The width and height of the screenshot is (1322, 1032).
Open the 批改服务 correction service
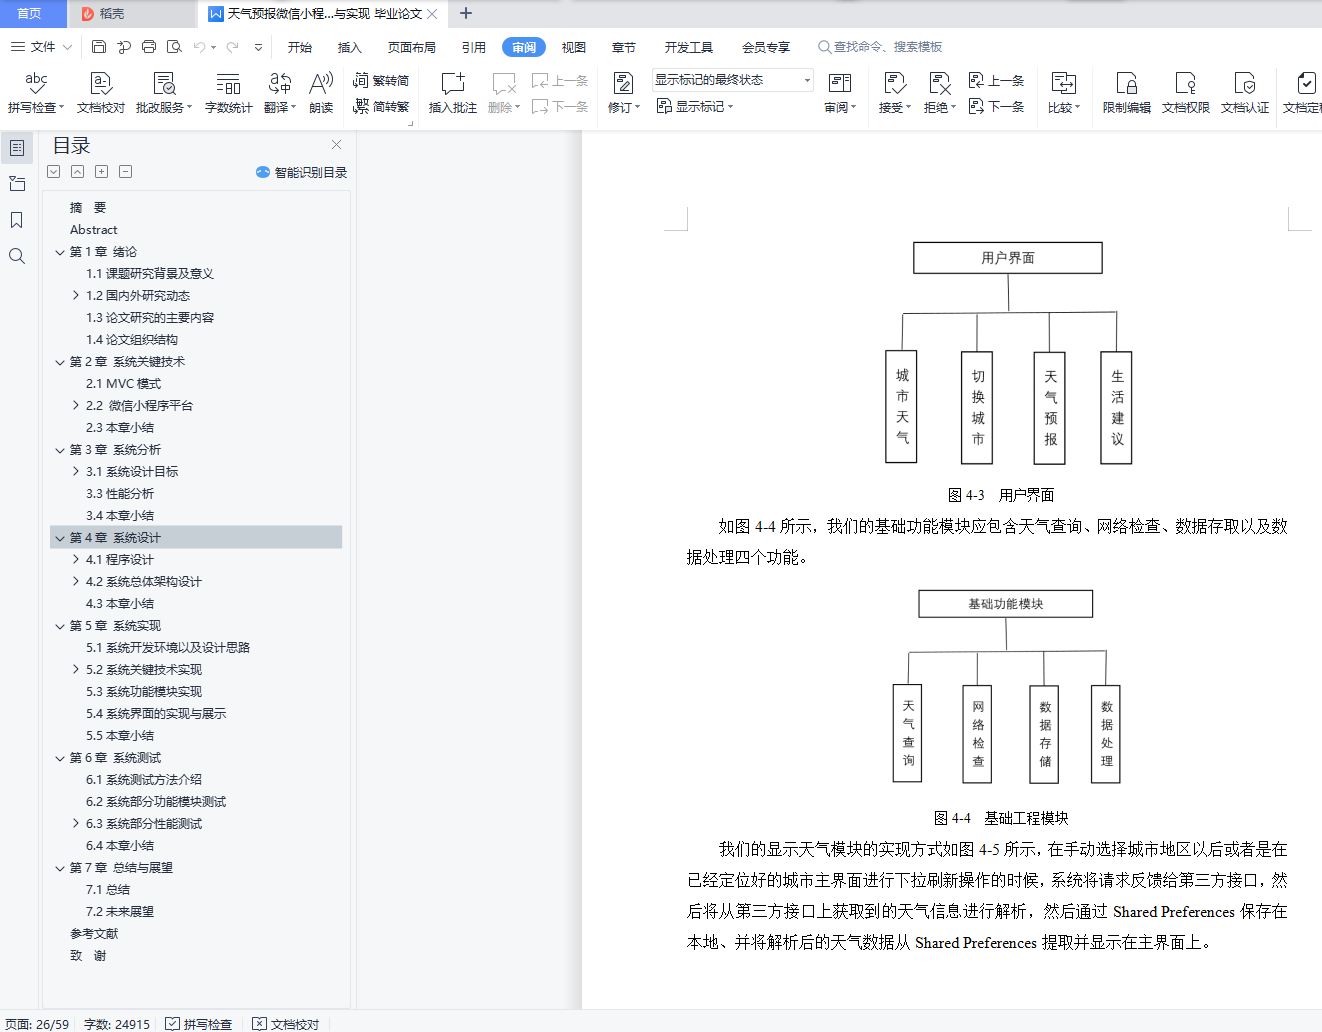pos(164,92)
